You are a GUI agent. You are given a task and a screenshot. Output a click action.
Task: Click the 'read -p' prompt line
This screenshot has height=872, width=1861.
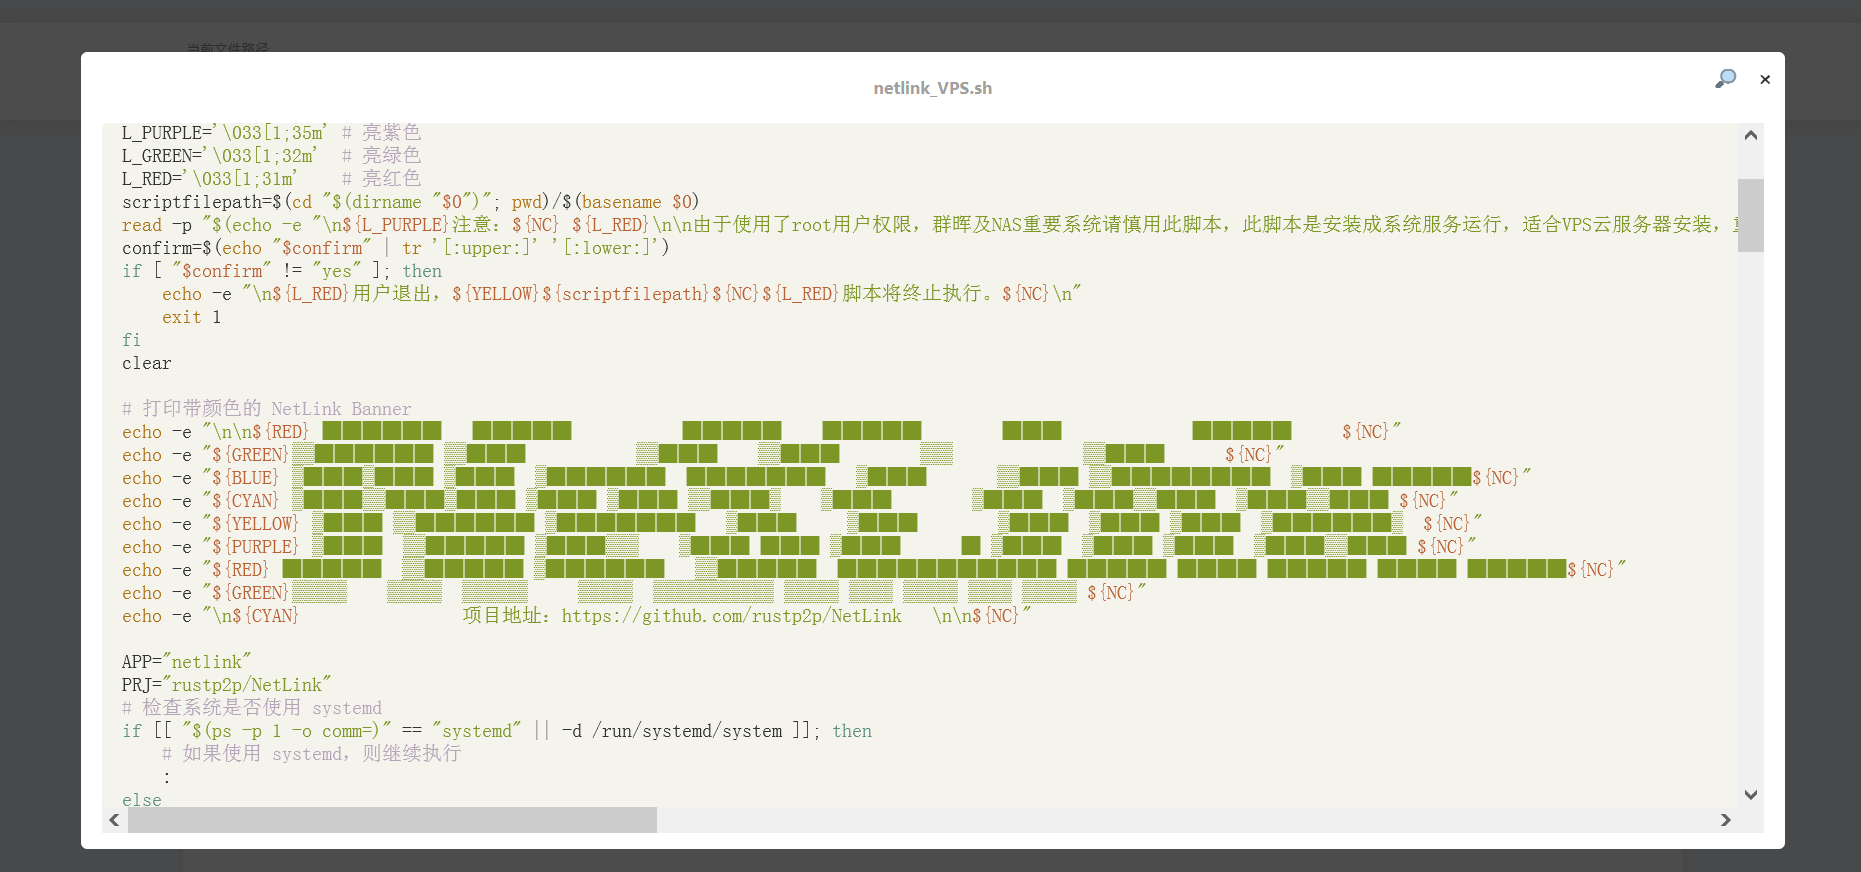click(x=929, y=225)
